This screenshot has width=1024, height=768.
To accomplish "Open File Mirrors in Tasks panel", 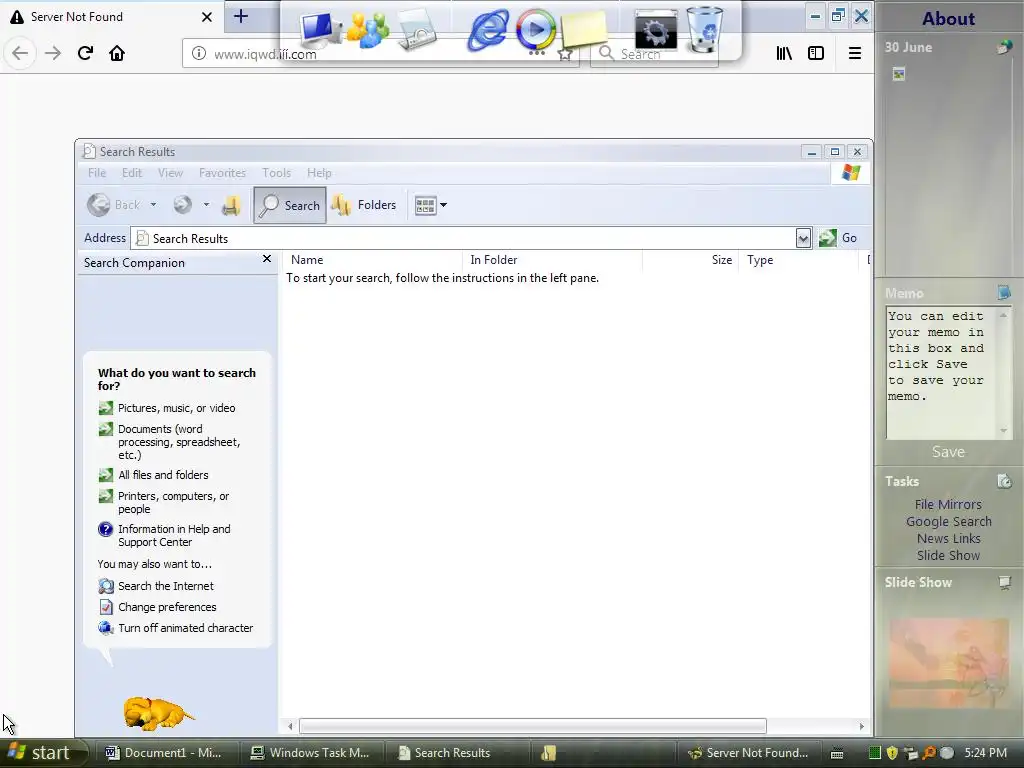I will [948, 504].
